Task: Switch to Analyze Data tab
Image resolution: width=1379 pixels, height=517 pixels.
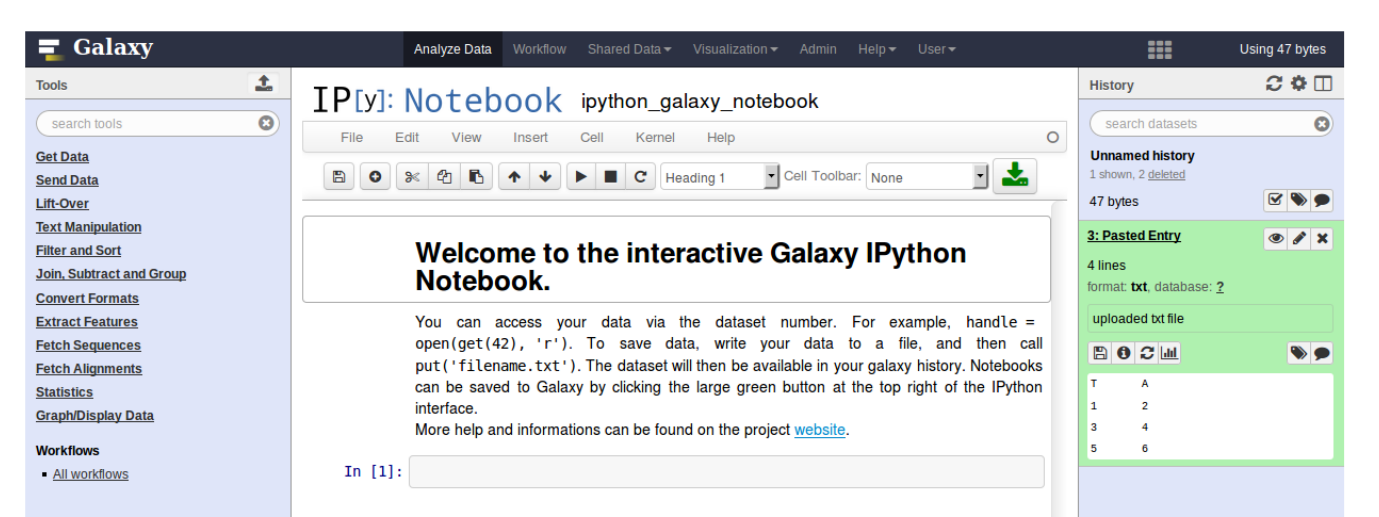Action: click(x=452, y=49)
